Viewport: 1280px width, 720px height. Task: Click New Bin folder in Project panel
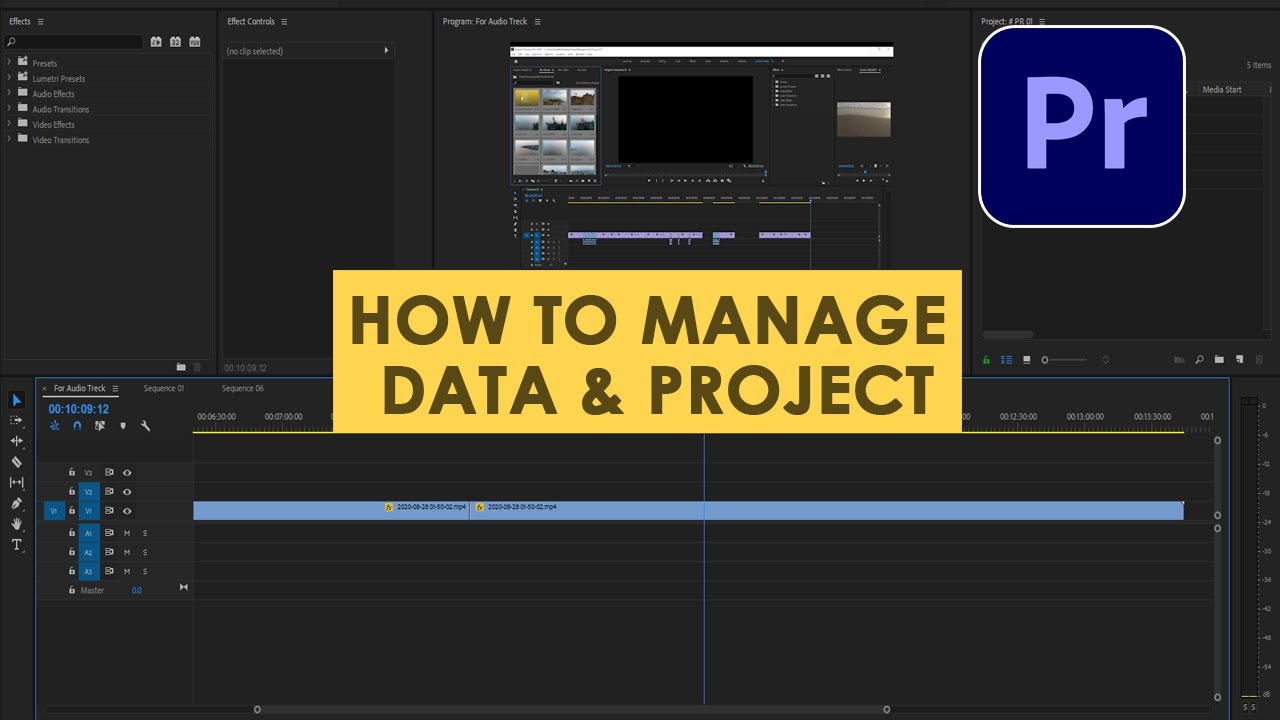point(1219,360)
